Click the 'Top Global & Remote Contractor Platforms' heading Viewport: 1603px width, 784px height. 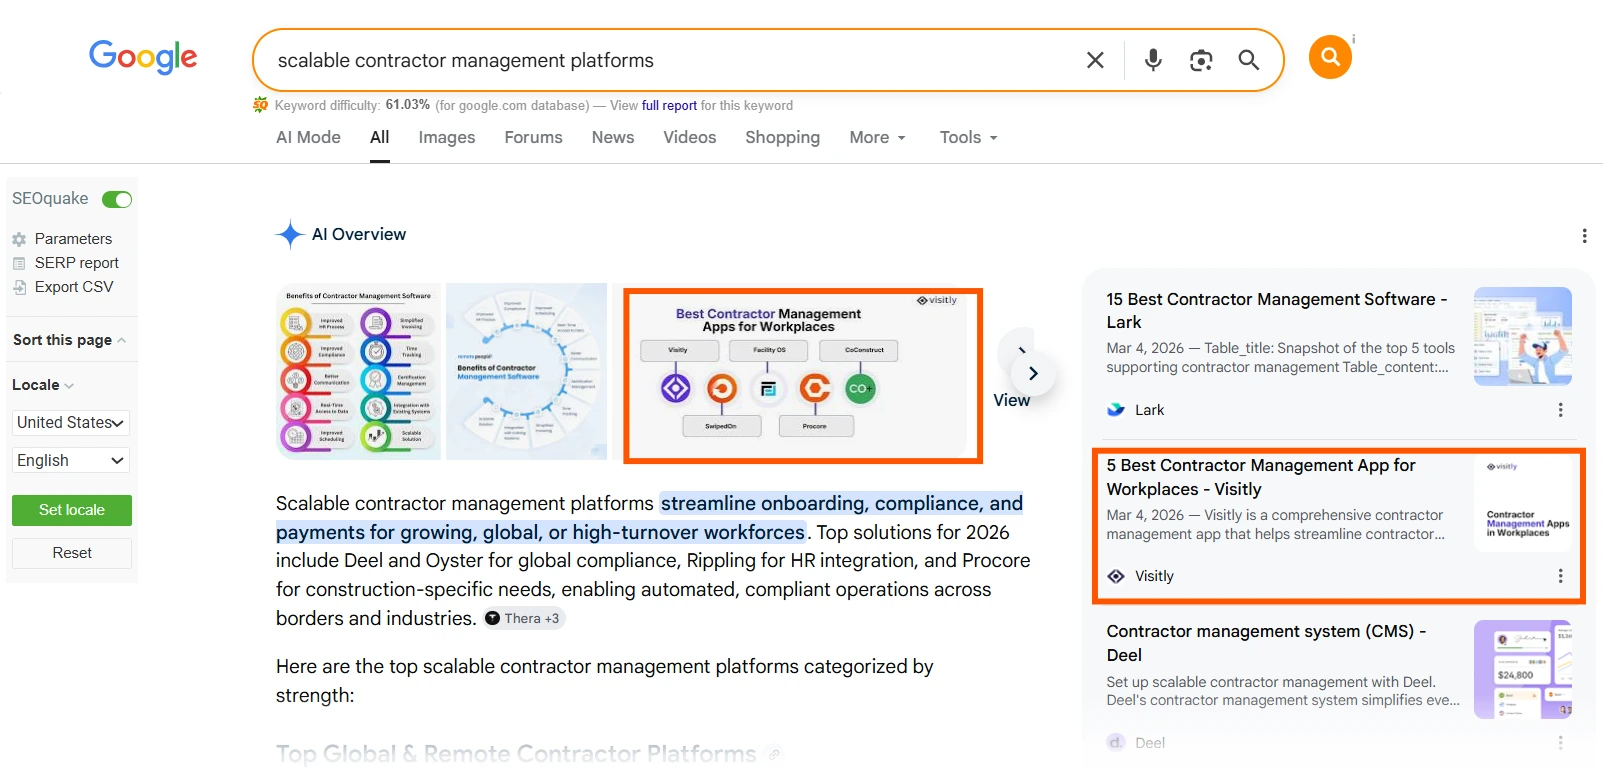(x=516, y=754)
